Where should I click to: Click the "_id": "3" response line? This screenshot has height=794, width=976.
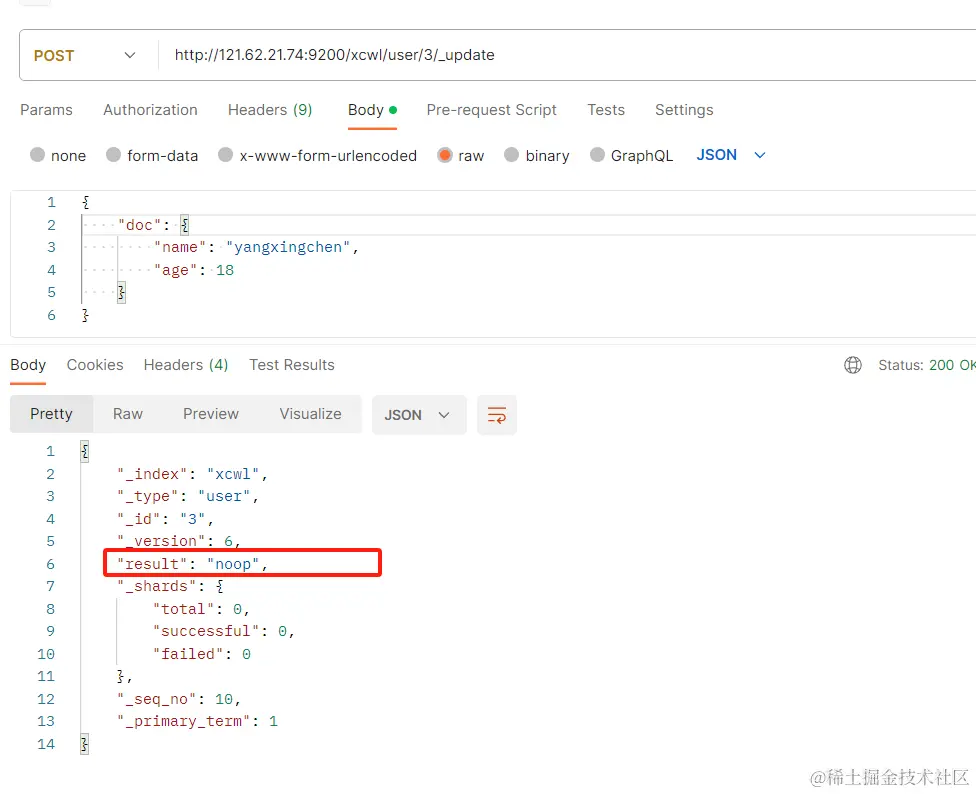166,519
